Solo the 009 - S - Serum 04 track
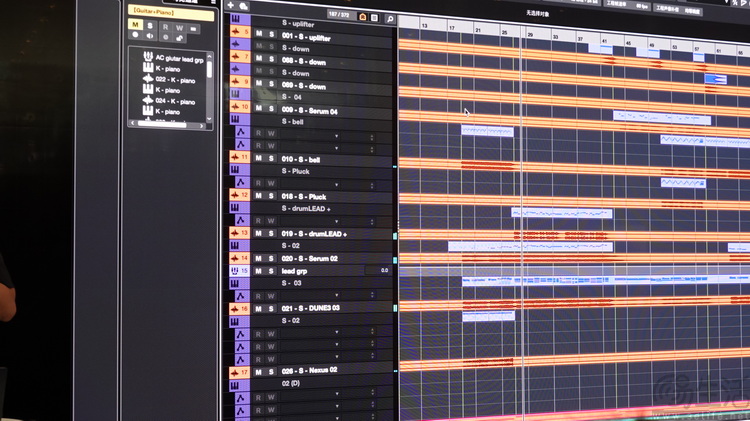 click(x=271, y=109)
